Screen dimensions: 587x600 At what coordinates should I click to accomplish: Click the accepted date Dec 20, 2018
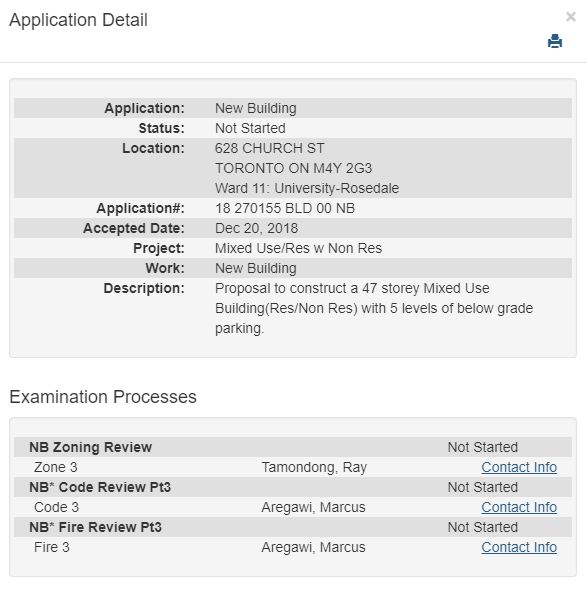click(x=256, y=228)
